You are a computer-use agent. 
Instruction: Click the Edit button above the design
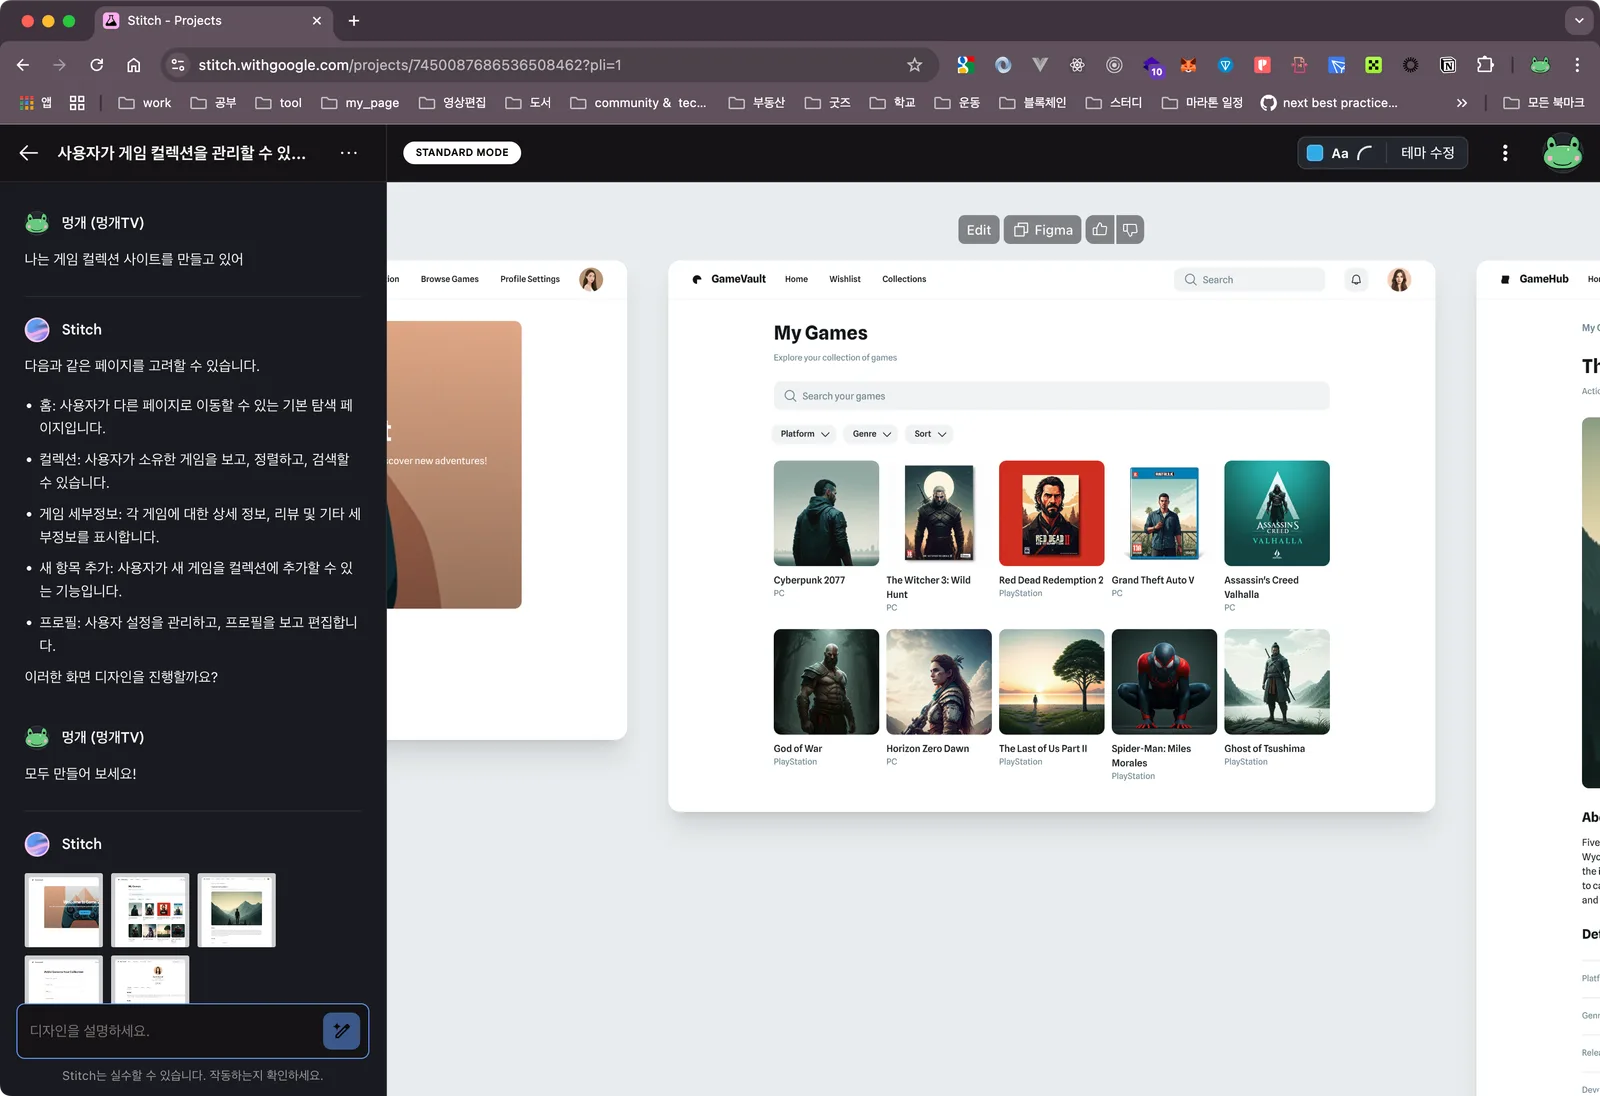tap(979, 230)
